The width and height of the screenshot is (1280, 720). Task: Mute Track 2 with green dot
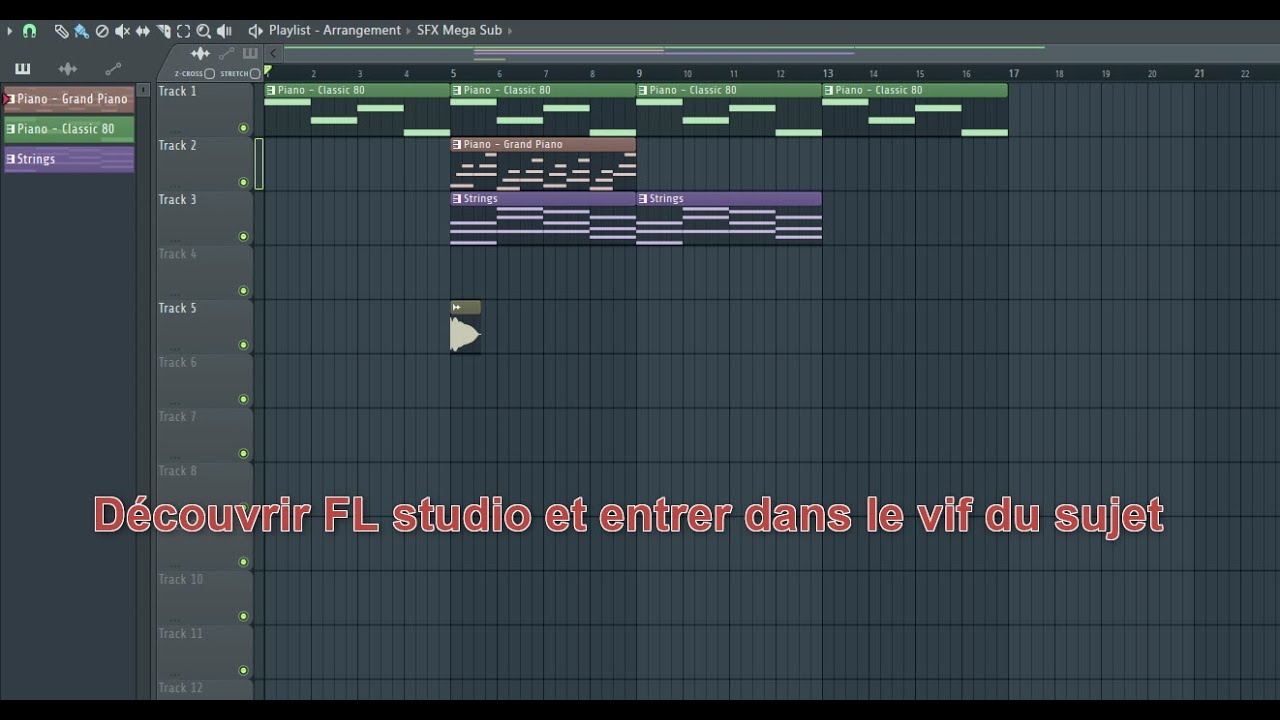pyautogui.click(x=243, y=182)
